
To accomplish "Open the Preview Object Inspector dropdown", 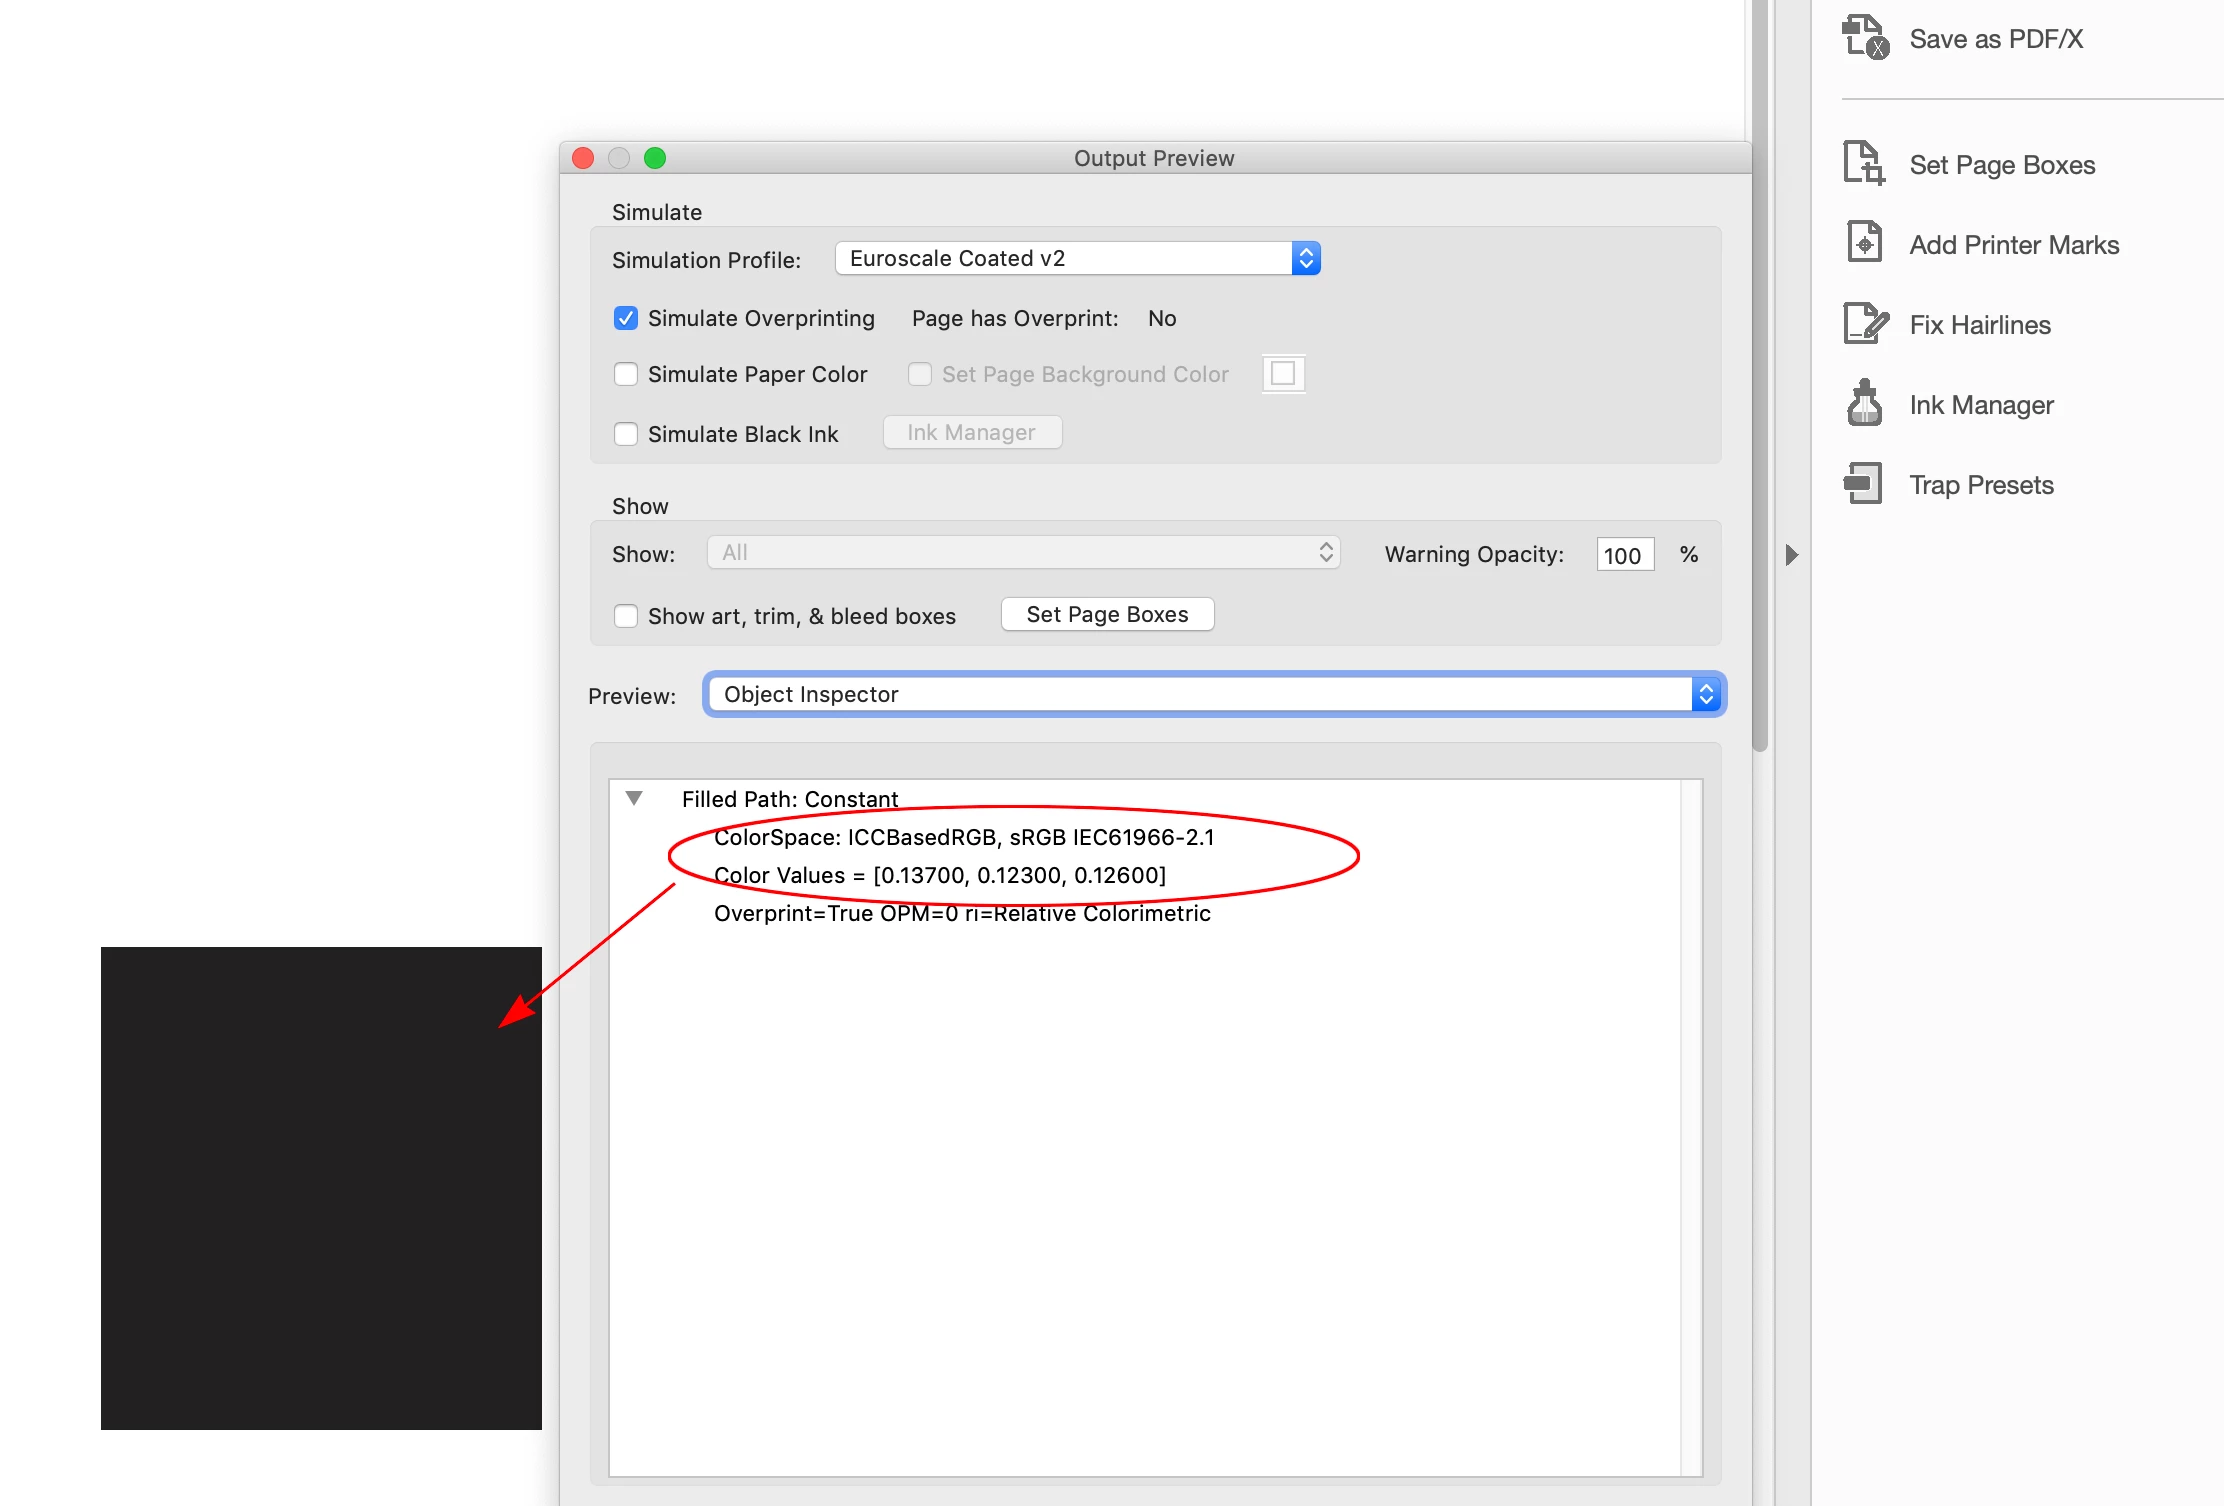I will (x=1214, y=694).
